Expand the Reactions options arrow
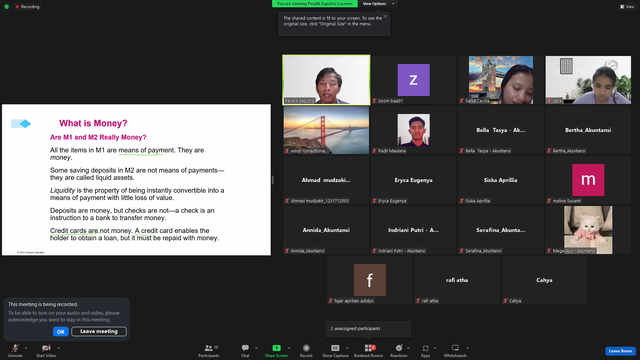The image size is (640, 360). [408, 348]
